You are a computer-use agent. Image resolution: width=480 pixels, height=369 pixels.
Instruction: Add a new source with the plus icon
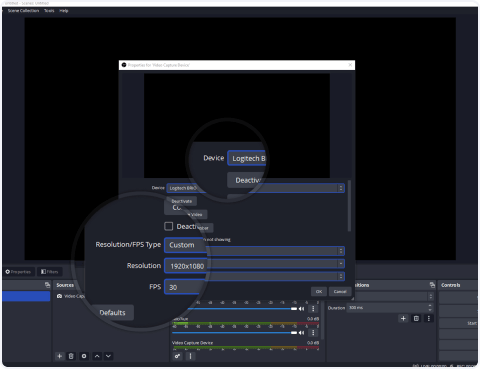click(x=59, y=356)
